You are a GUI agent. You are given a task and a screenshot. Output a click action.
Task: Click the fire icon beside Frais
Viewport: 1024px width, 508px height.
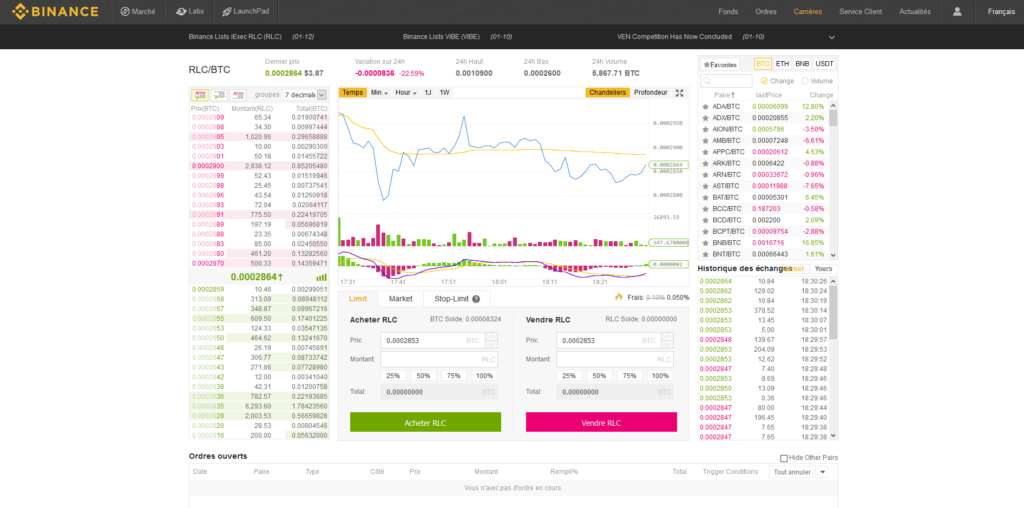pos(618,297)
